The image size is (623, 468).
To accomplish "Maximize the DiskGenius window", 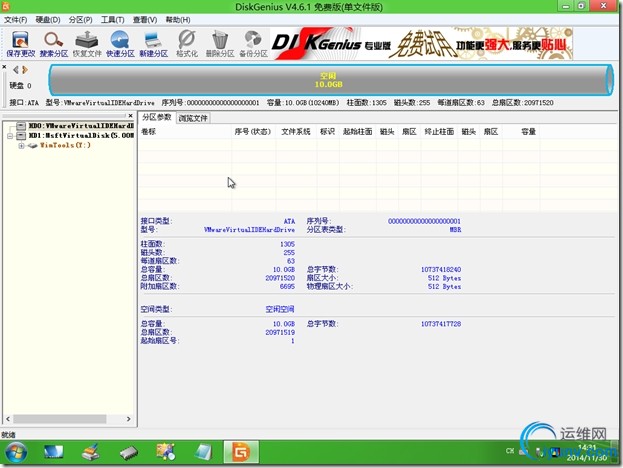I will (581, 6).
